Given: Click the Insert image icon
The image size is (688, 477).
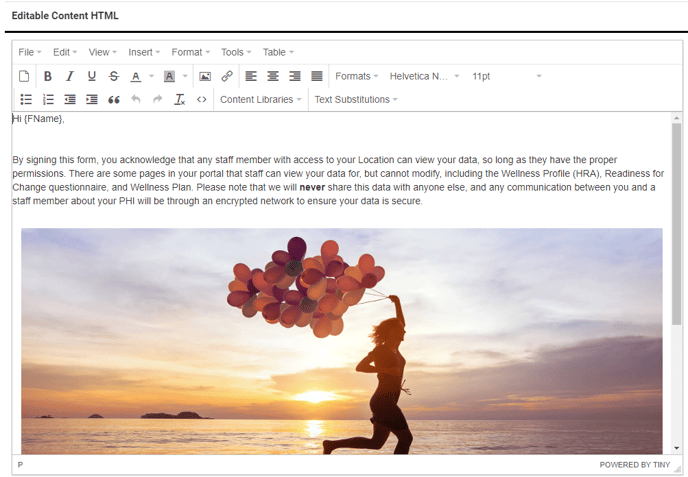Looking at the screenshot, I should pyautogui.click(x=205, y=76).
